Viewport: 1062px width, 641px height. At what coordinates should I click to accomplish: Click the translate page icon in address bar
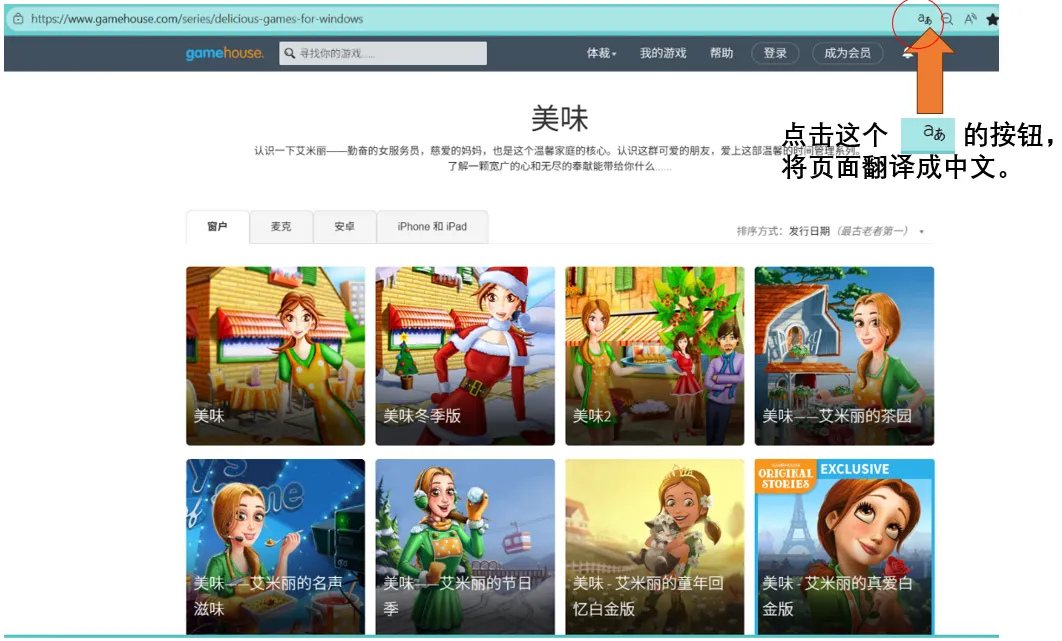click(x=924, y=19)
